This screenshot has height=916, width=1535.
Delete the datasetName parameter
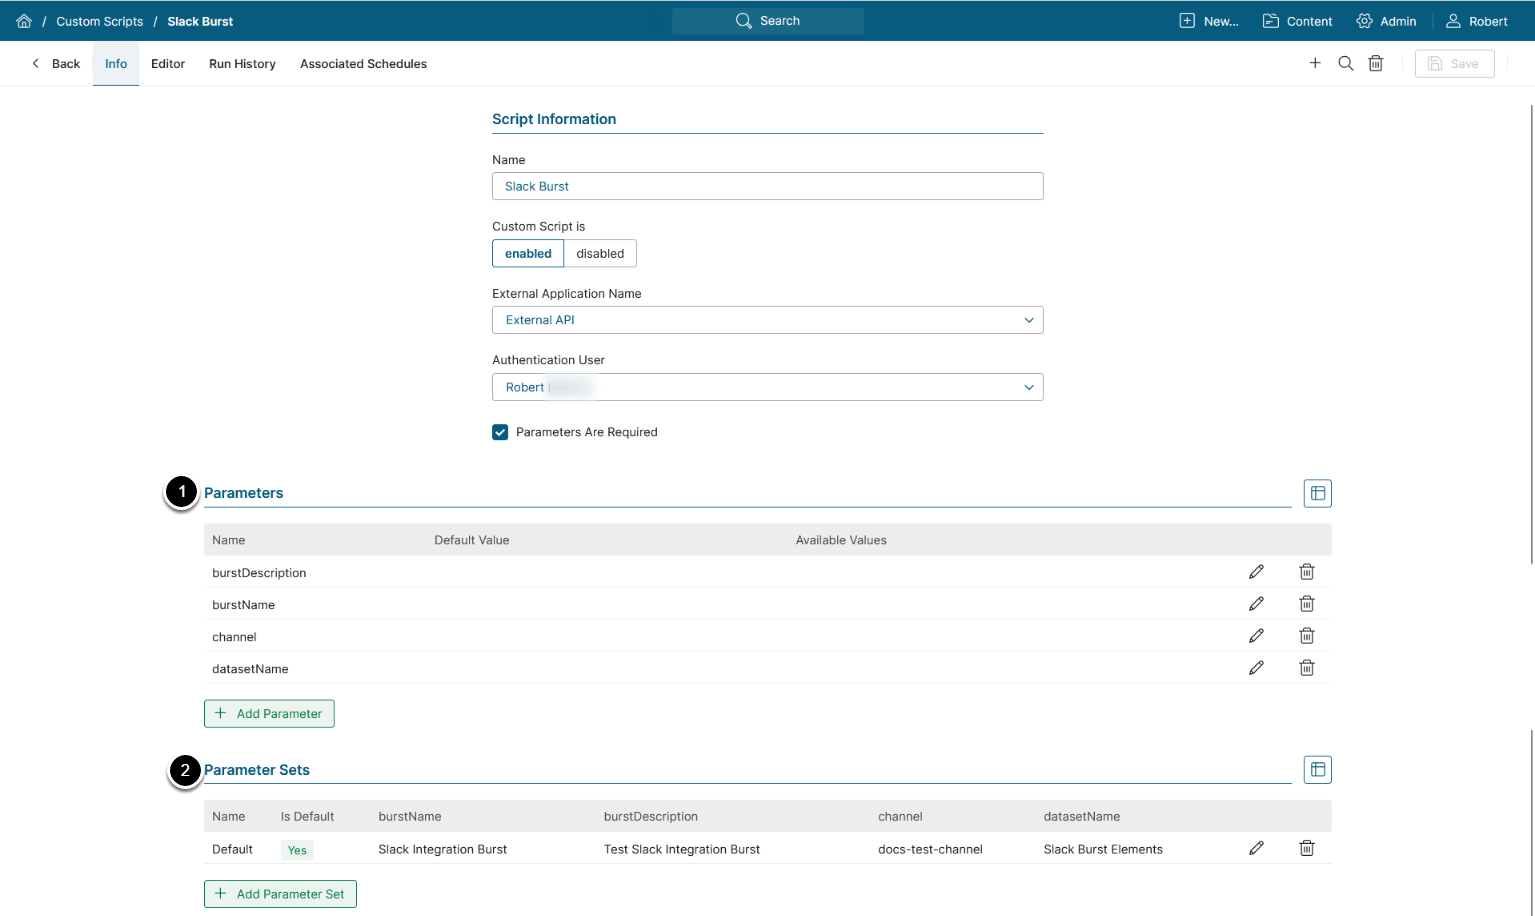pyautogui.click(x=1306, y=668)
